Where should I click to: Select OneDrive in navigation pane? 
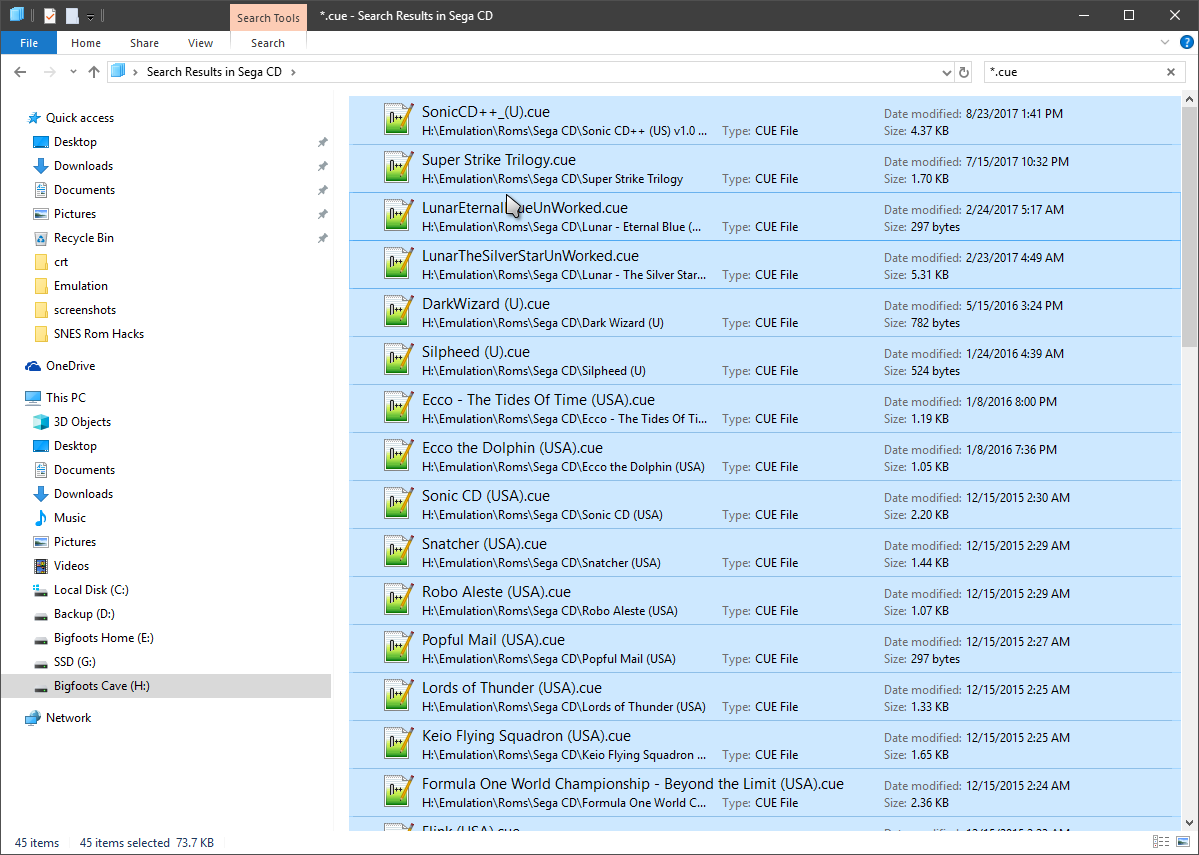pyautogui.click(x=70, y=366)
